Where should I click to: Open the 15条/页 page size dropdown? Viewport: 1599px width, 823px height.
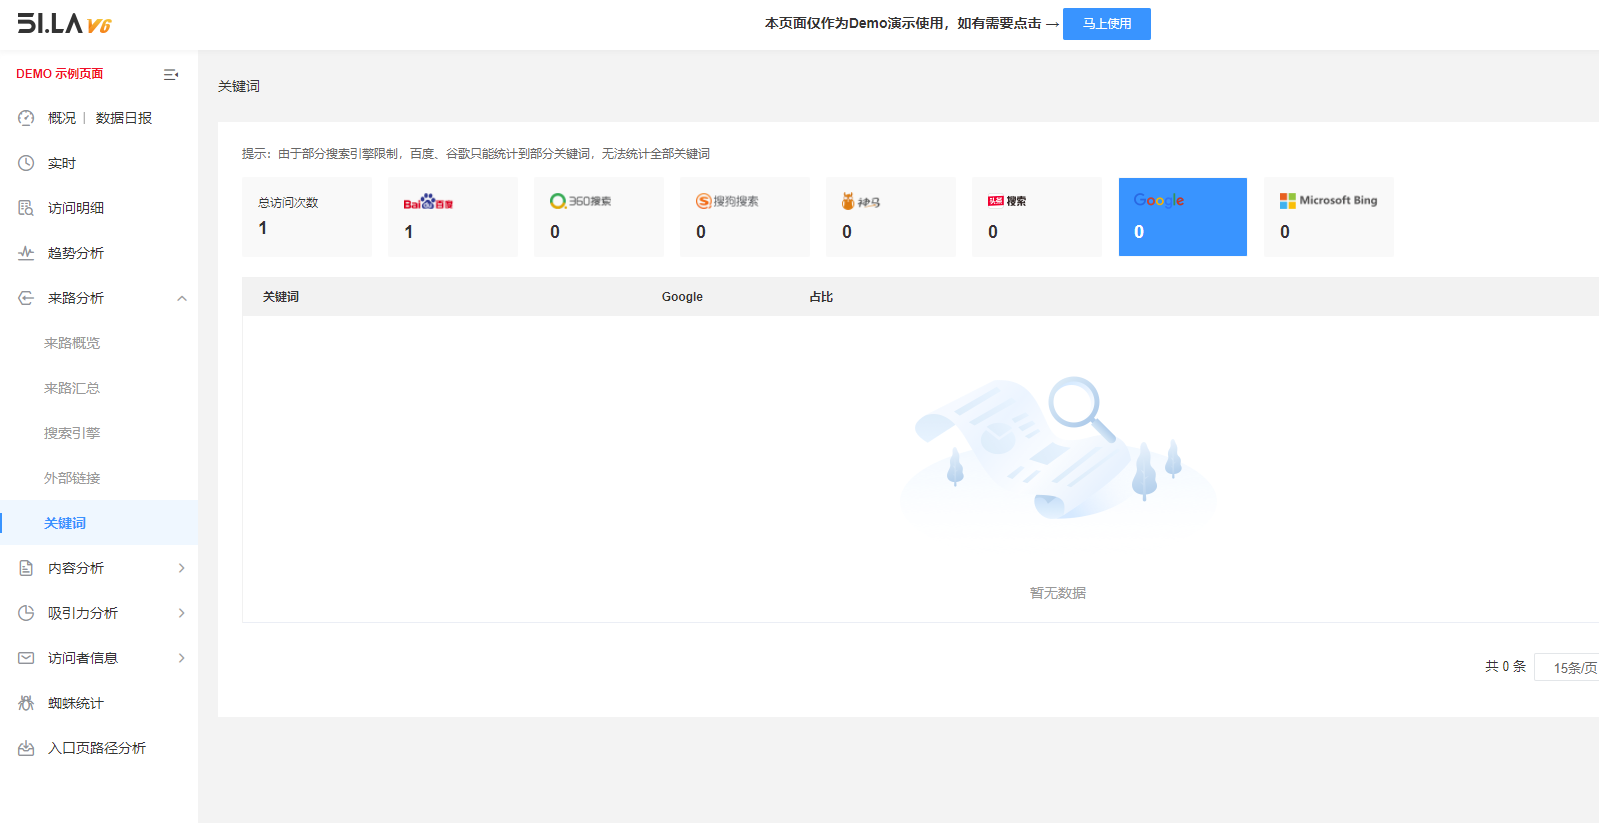(x=1570, y=667)
